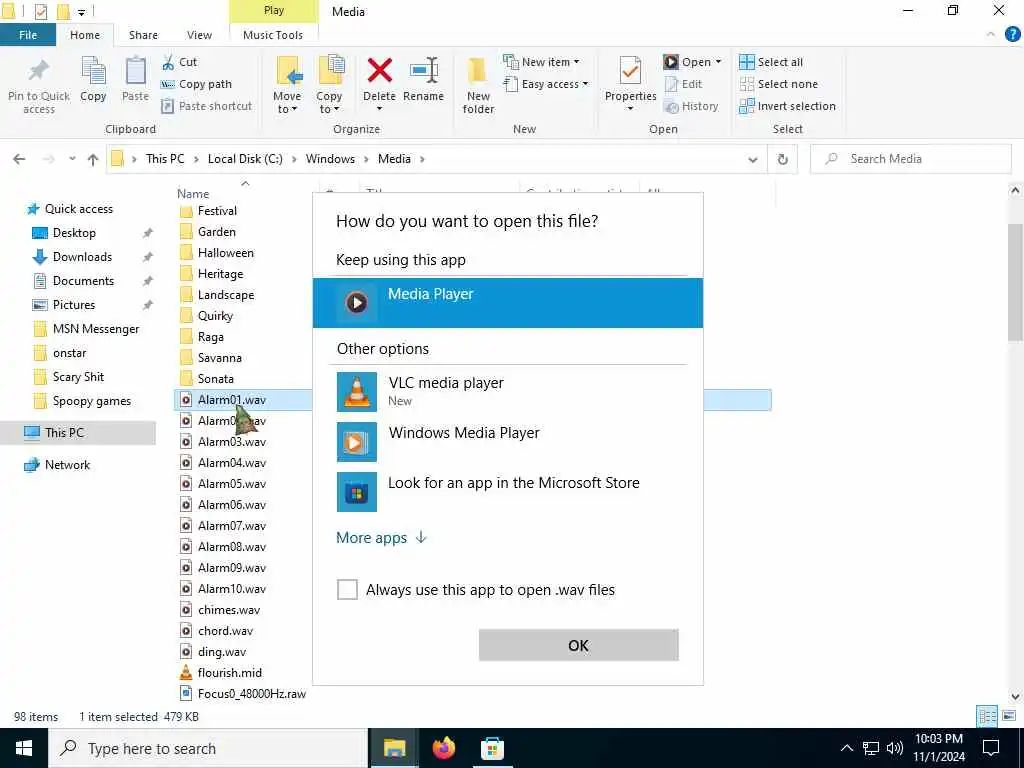Image resolution: width=1024 pixels, height=768 pixels.
Task: Choose VLC media player option
Action: 507,391
